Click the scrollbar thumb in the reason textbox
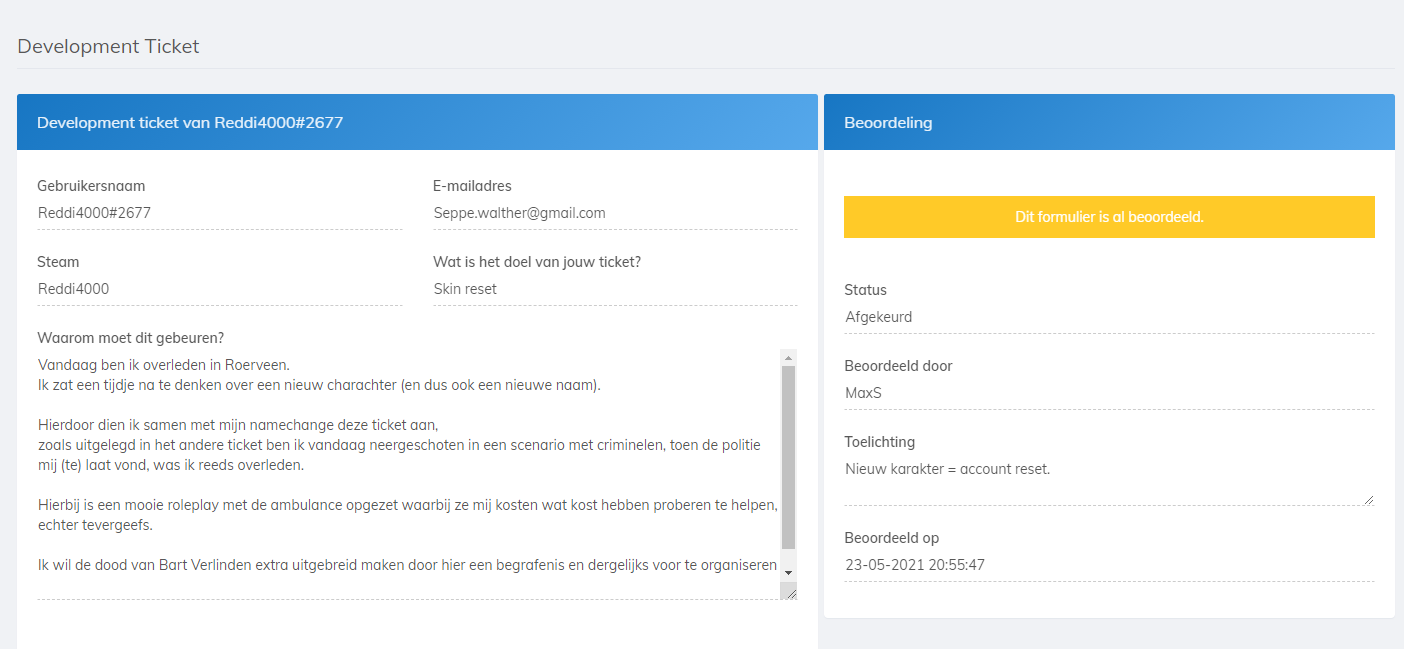Screen dimensions: 1404x649 pyautogui.click(x=788, y=455)
